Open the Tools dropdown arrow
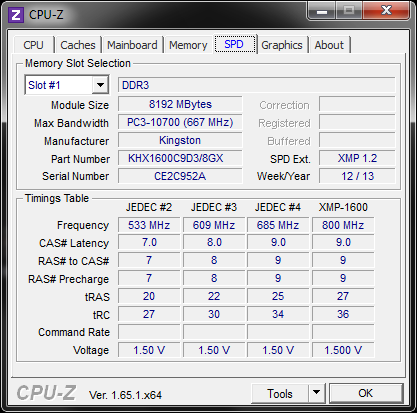Image resolution: width=417 pixels, height=413 pixels. [316, 394]
